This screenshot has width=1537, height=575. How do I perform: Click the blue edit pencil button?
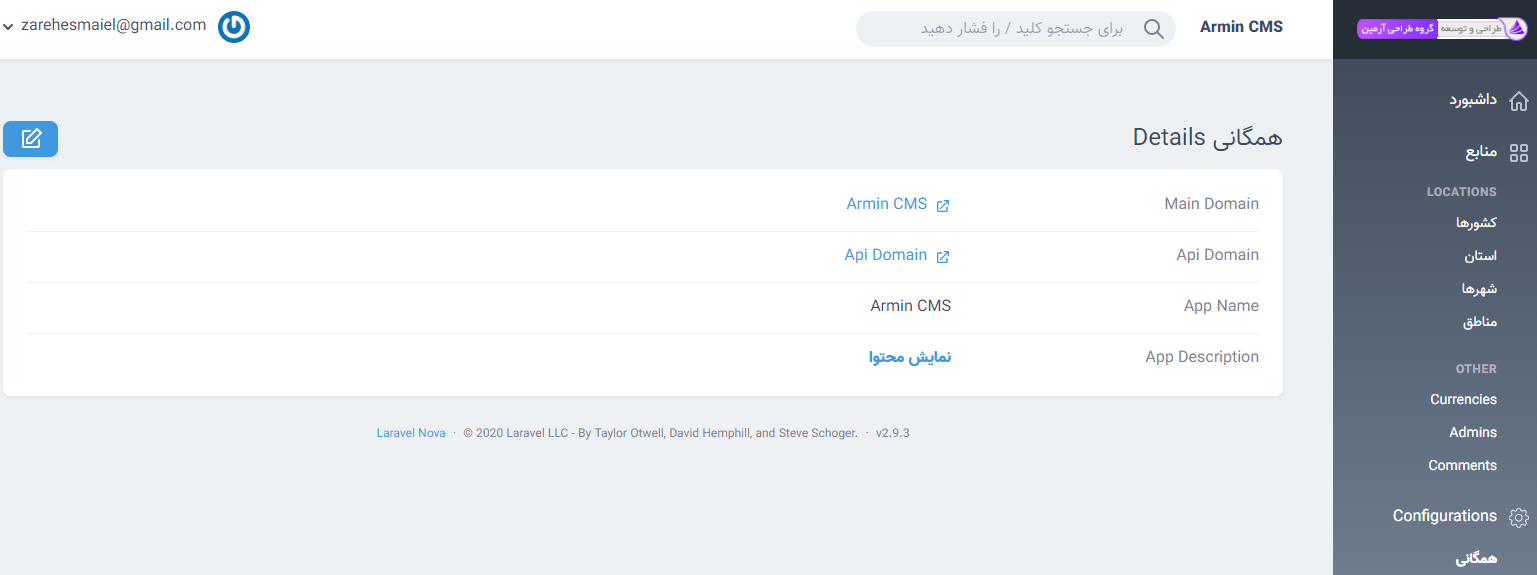coord(31,139)
